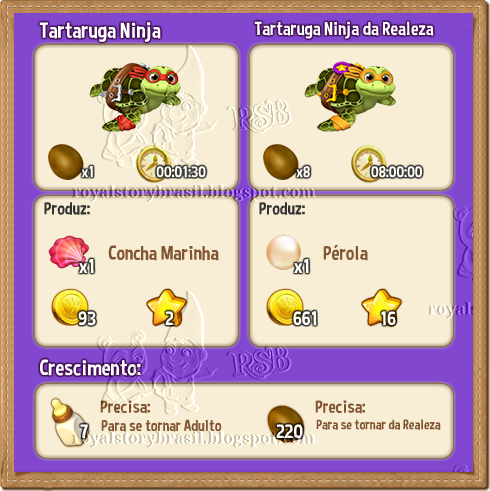Click the egg icon showing 220

[286, 423]
